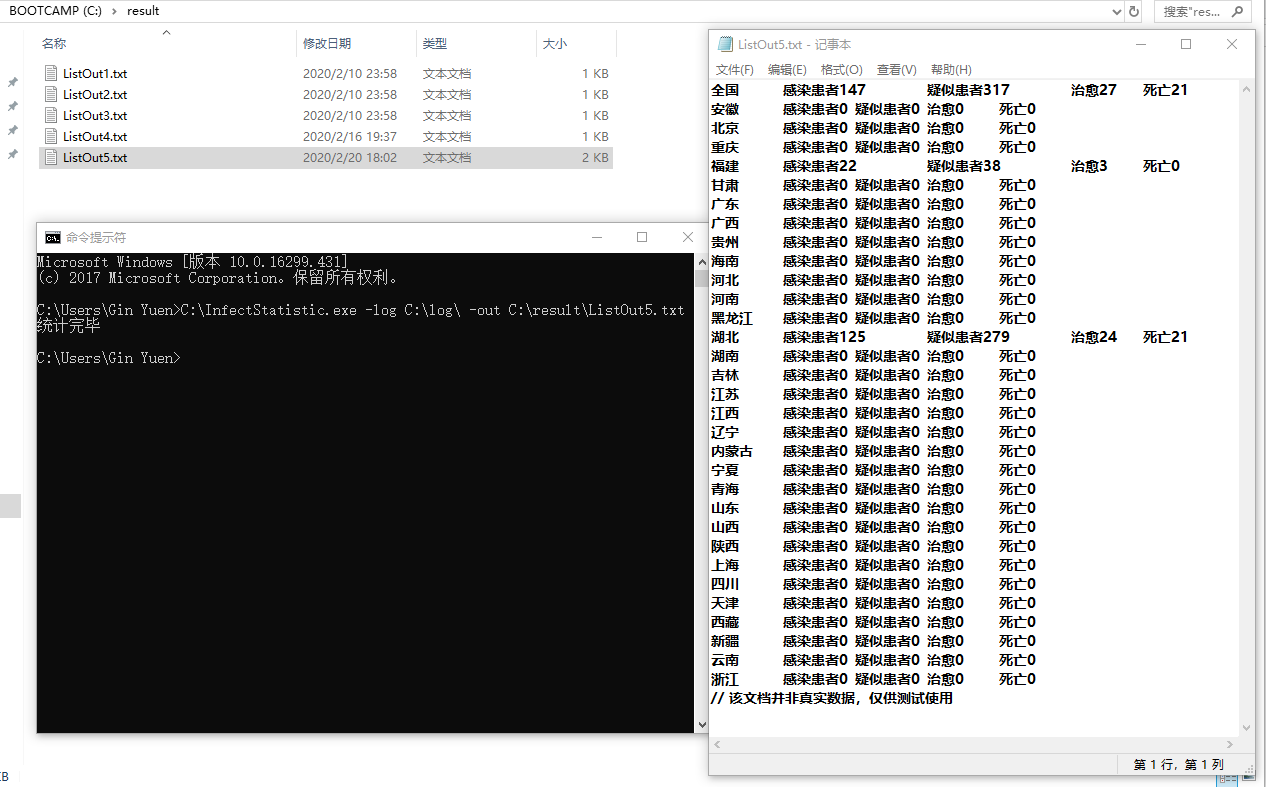Screen dimensions: 1266x787
Task: Click Notepad vertical scrollbar up arrow
Action: (x=1246, y=89)
